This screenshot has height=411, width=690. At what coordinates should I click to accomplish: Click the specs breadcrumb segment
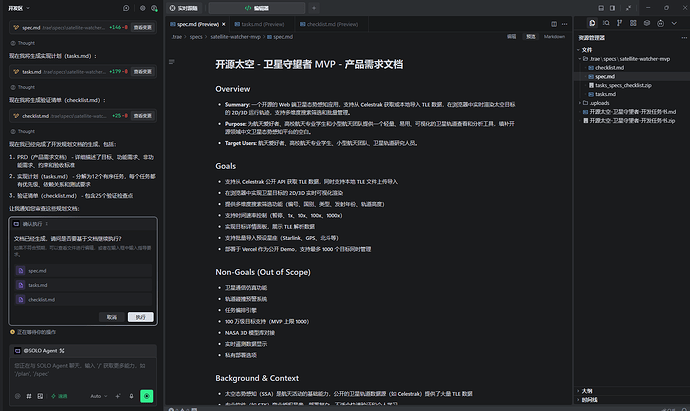196,37
